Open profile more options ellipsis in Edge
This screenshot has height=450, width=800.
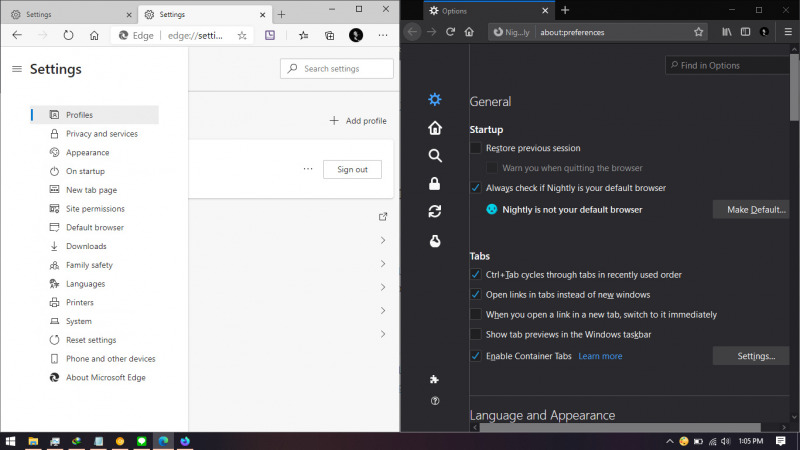pyautogui.click(x=308, y=169)
